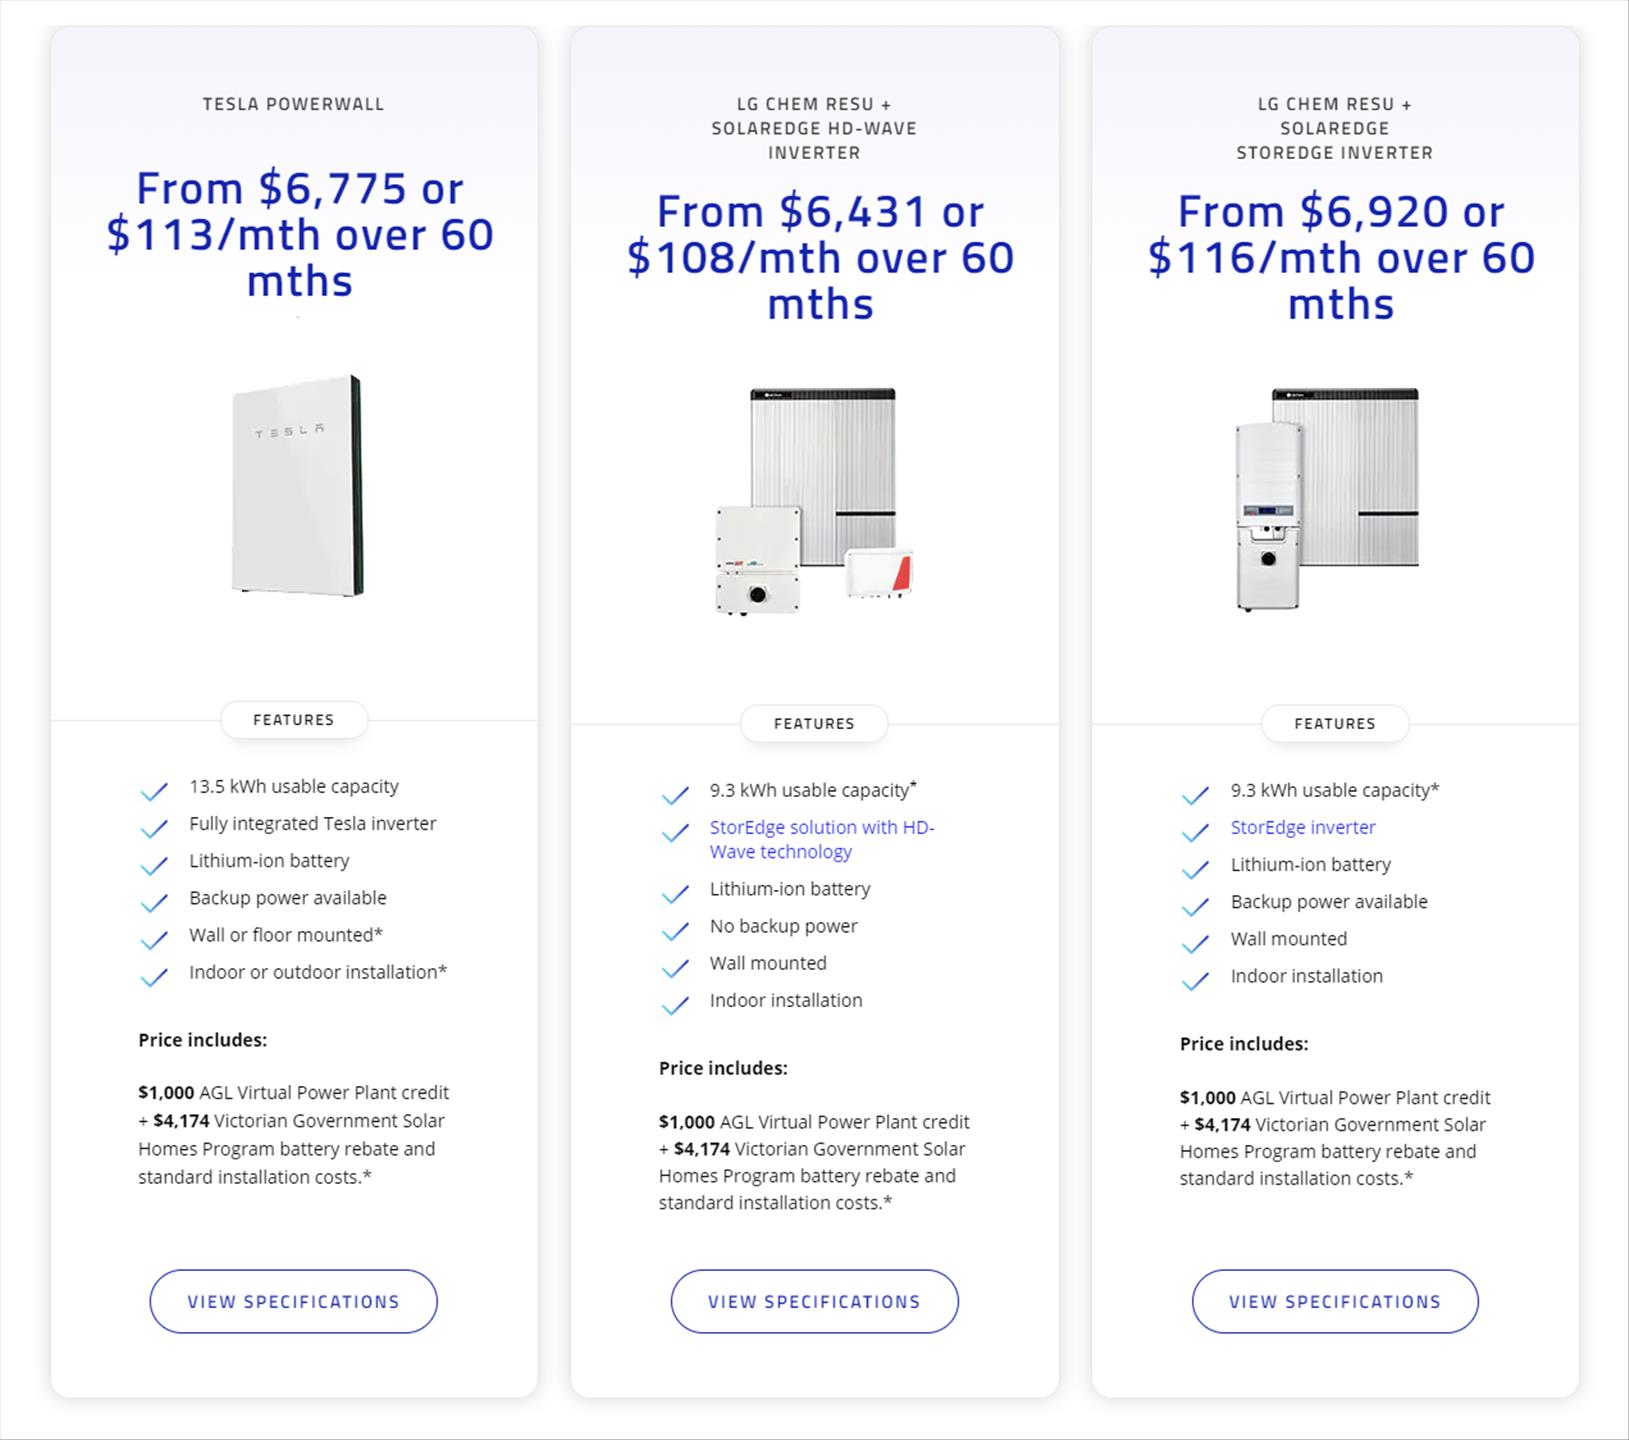
Task: Click the LG Chem HD-Wave inverter product image
Action: (814, 501)
